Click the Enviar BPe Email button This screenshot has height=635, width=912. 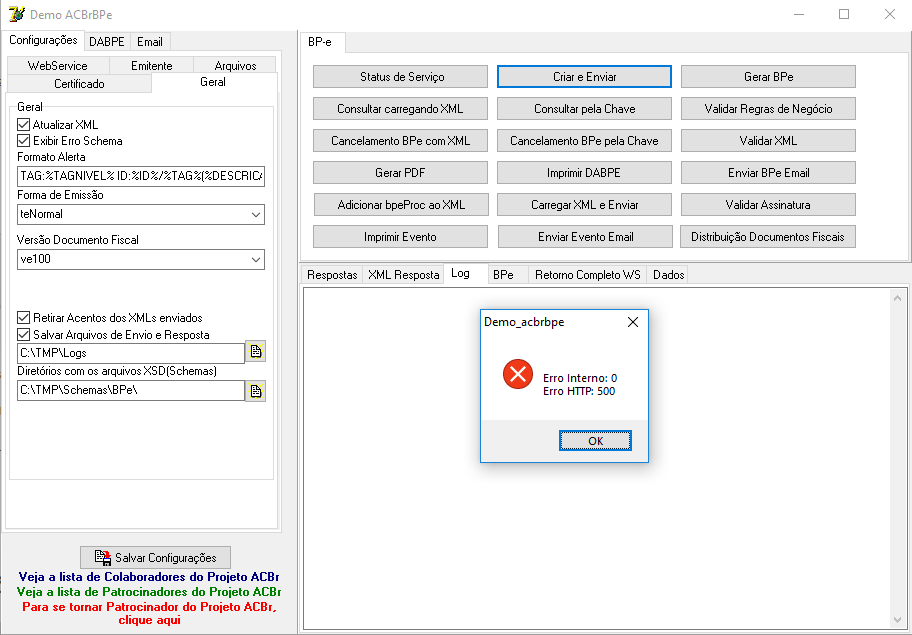[768, 173]
